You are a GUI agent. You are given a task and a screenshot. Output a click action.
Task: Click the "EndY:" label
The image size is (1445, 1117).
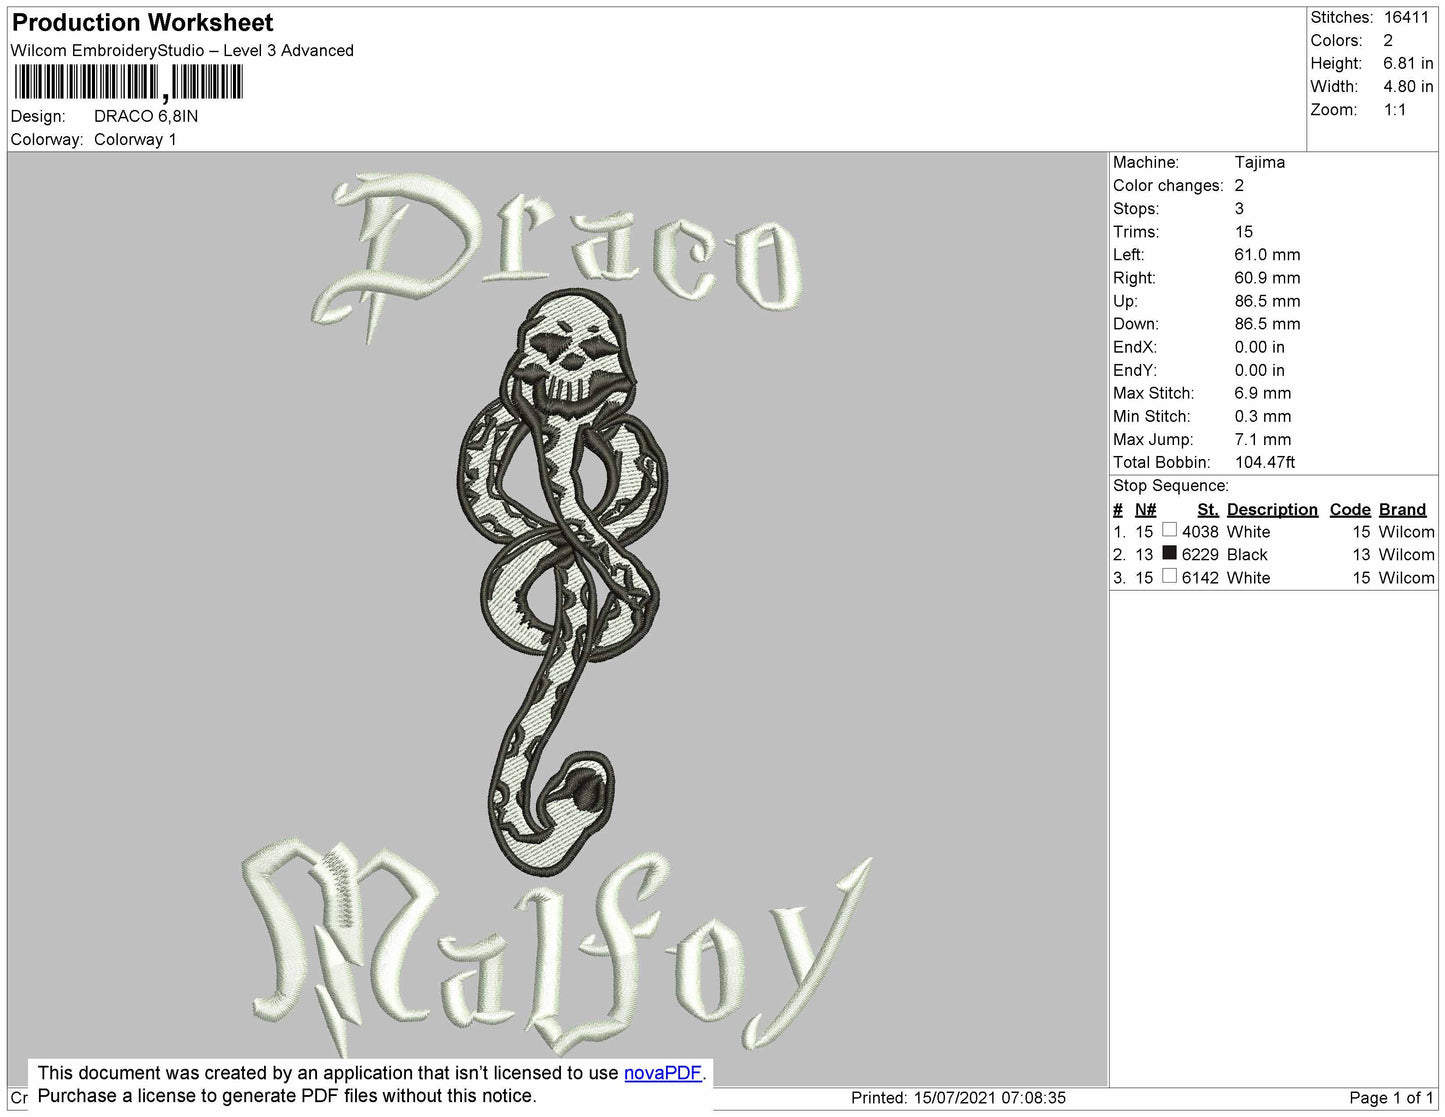point(1135,370)
